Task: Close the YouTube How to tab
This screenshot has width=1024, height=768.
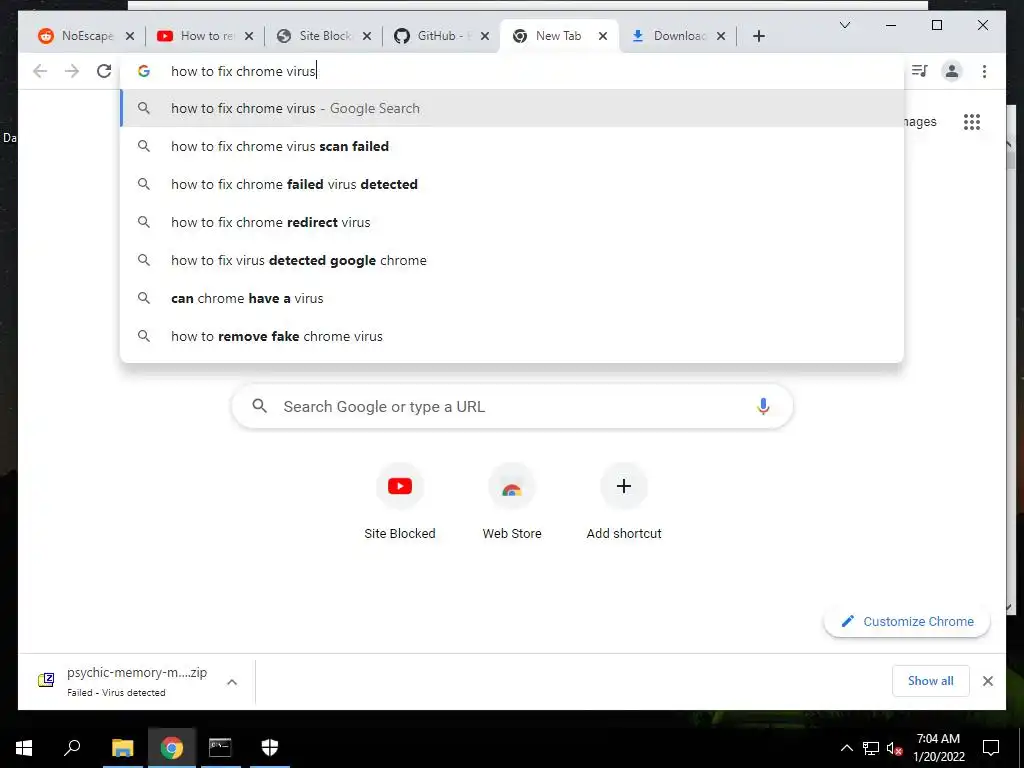Action: [249, 36]
